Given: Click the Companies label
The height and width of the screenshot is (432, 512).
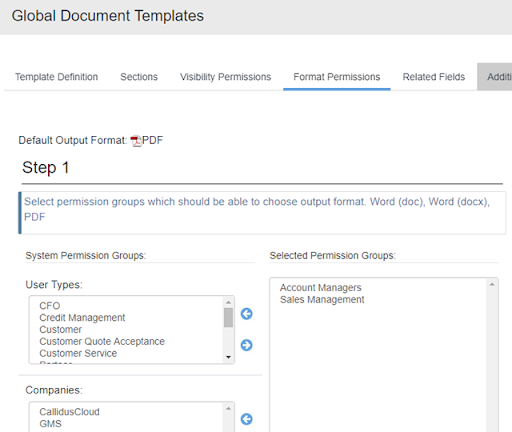Looking at the screenshot, I should (54, 390).
